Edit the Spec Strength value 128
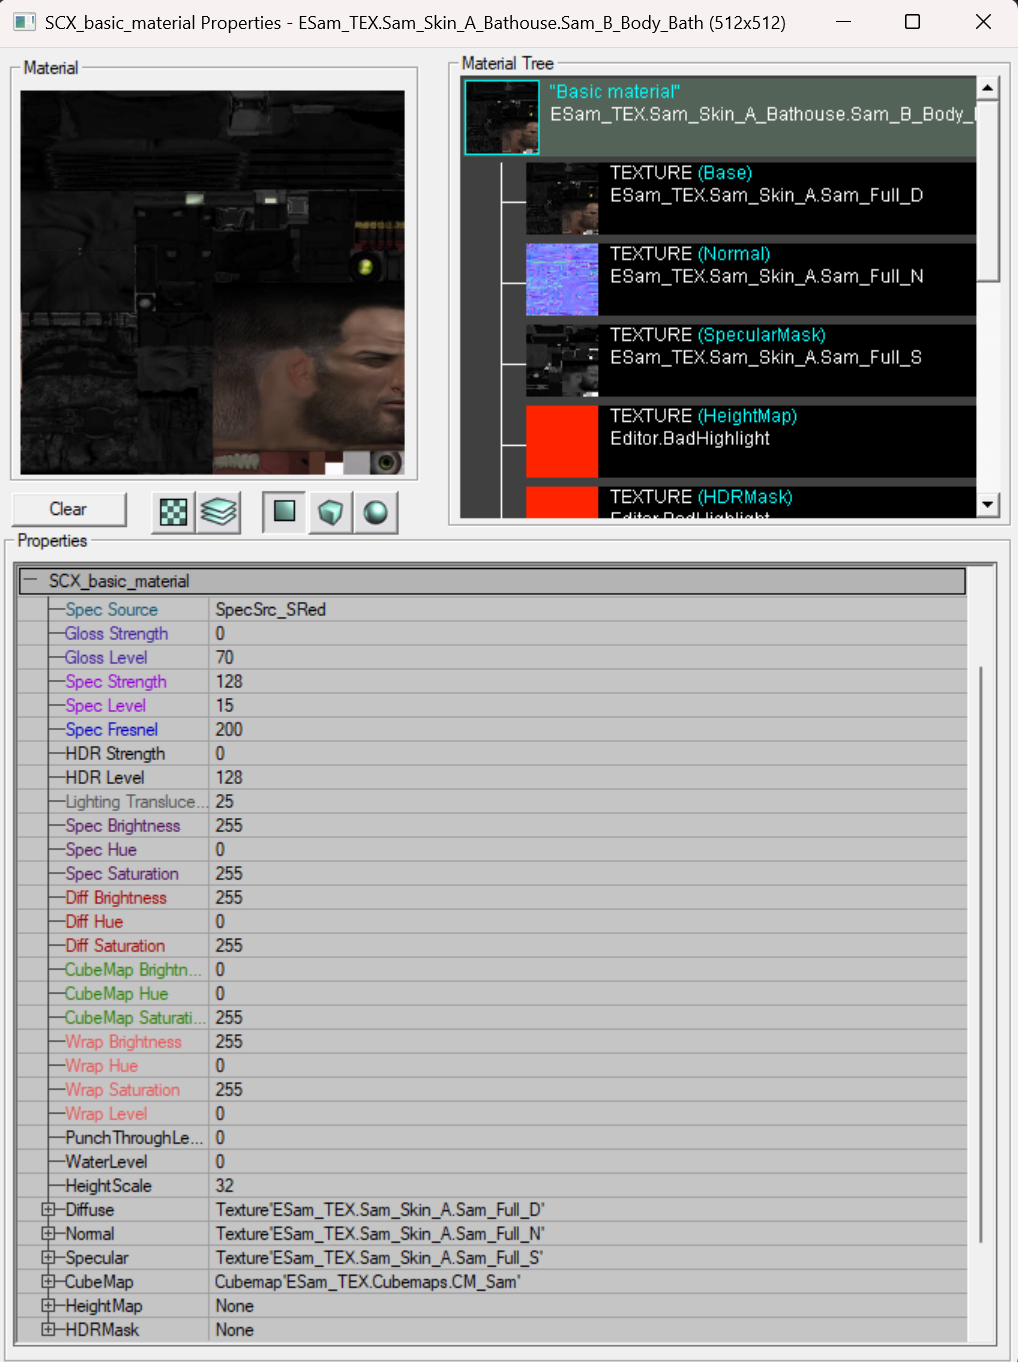 [588, 681]
